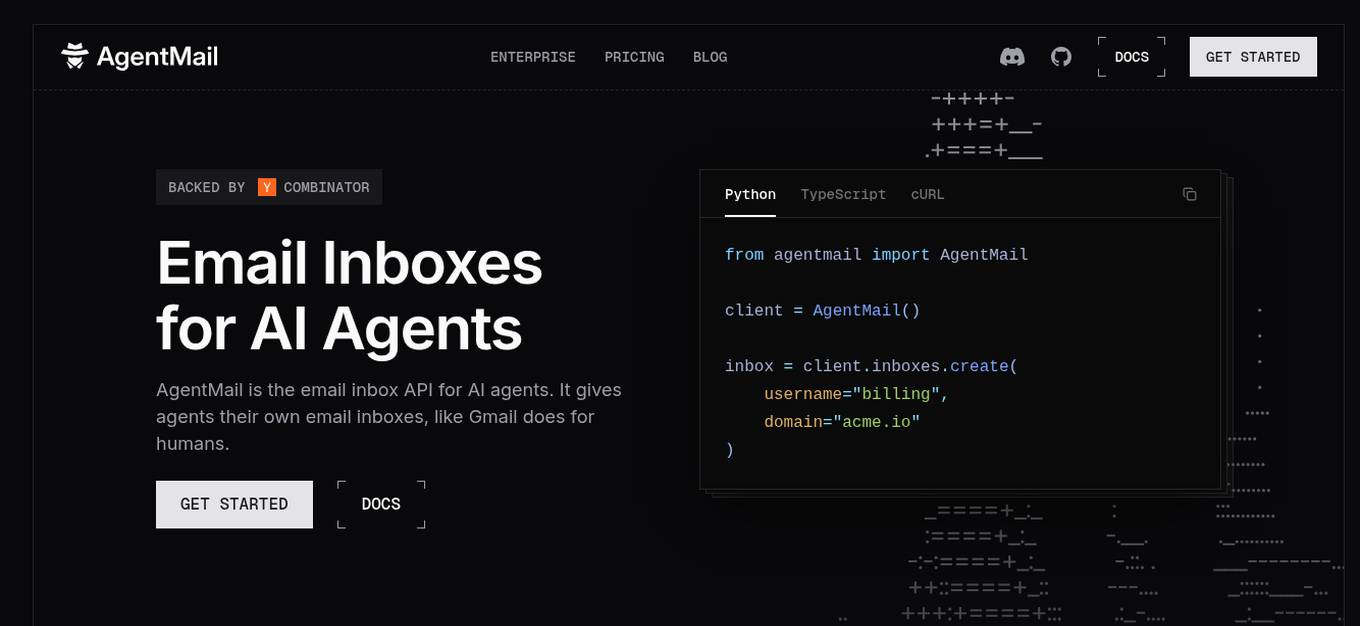
Task: Click GET STARTED in the top navigation
Action: coord(1252,57)
